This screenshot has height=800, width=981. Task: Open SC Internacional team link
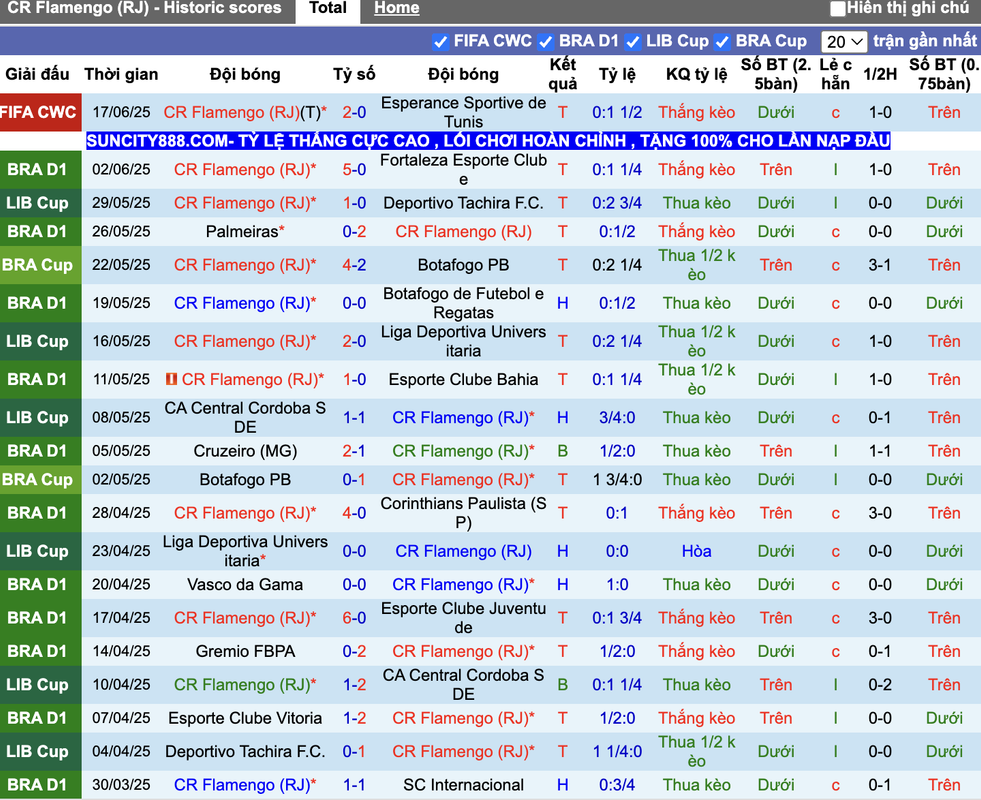pyautogui.click(x=464, y=785)
